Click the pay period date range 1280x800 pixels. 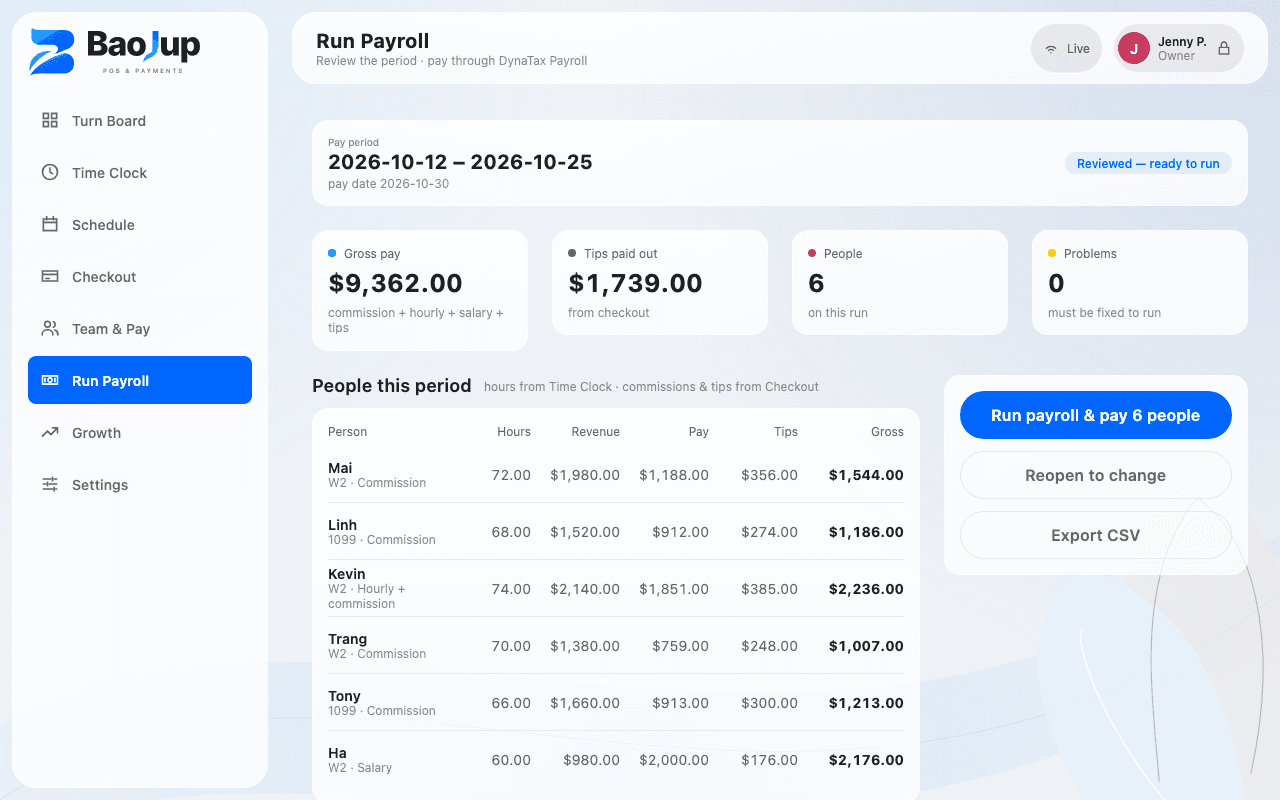click(460, 162)
